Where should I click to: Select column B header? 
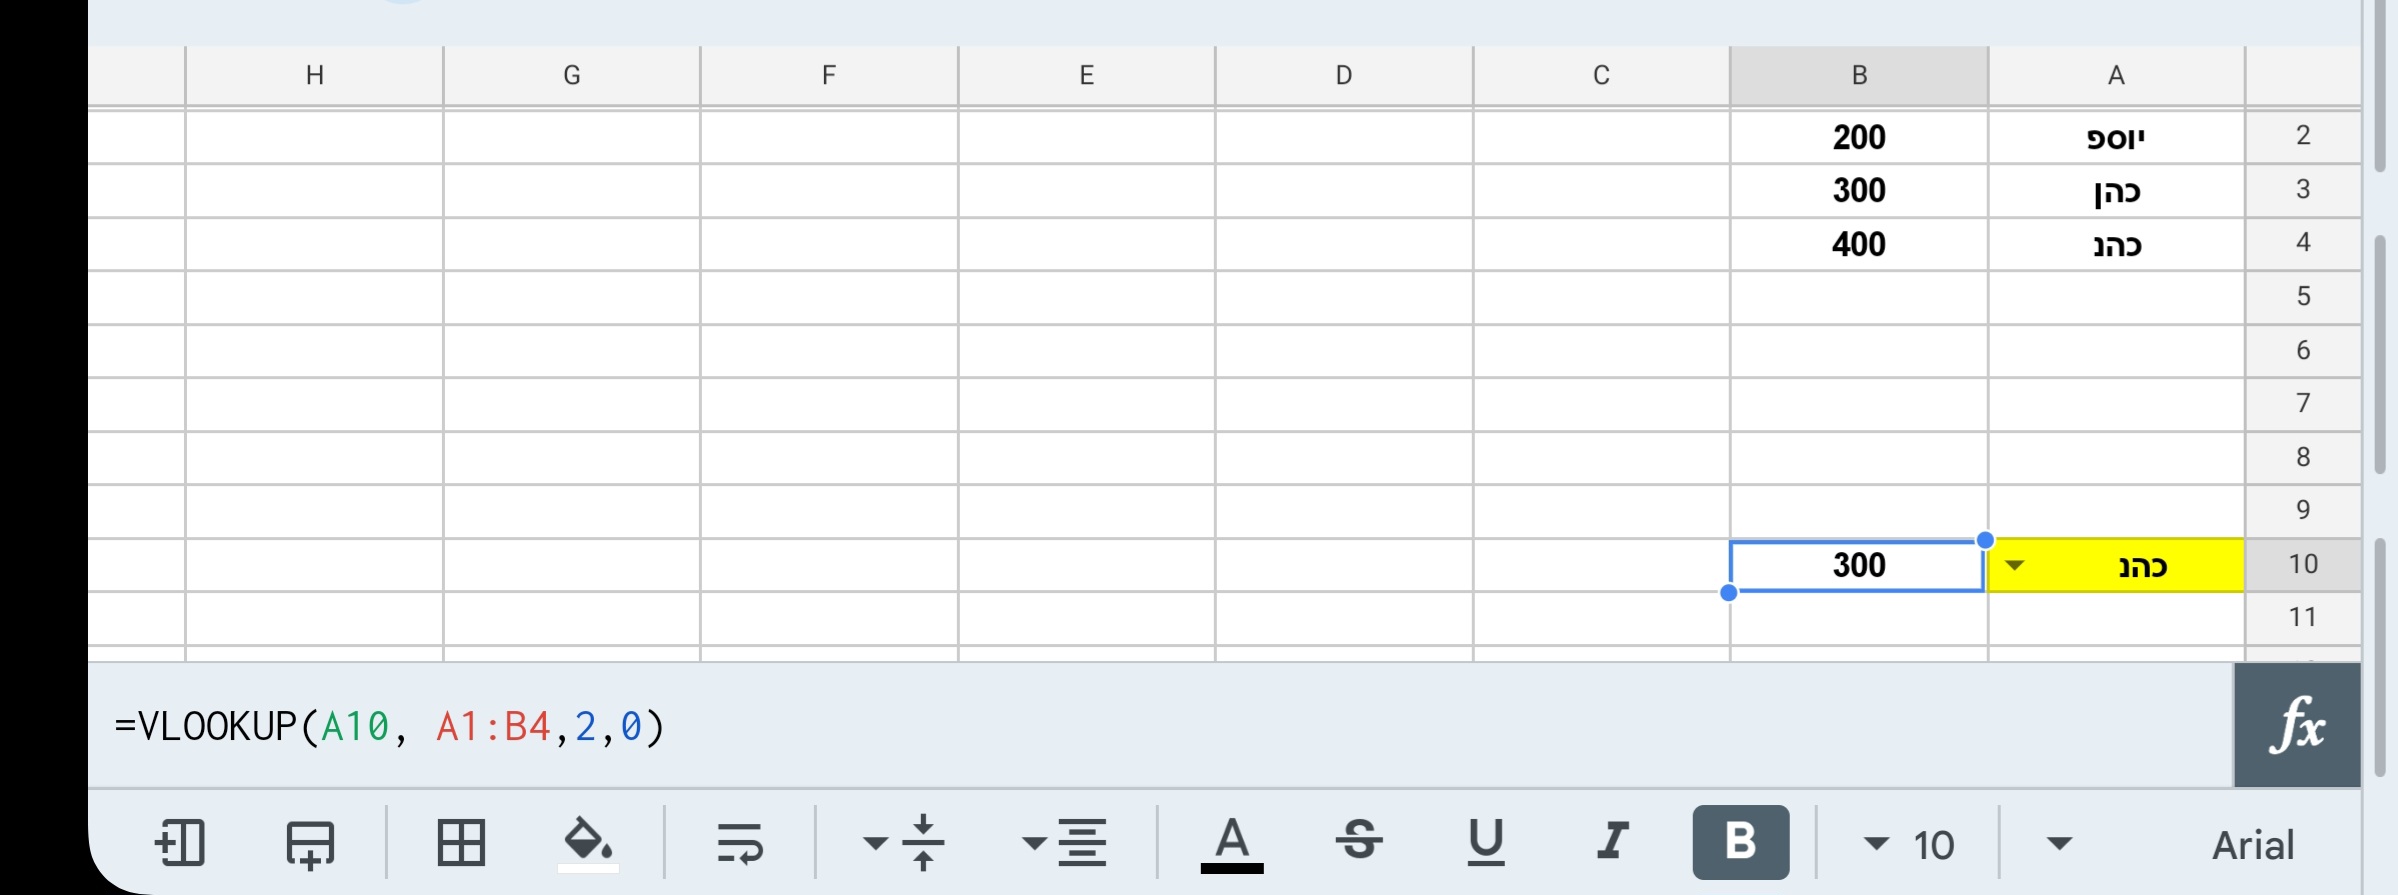coord(1858,74)
